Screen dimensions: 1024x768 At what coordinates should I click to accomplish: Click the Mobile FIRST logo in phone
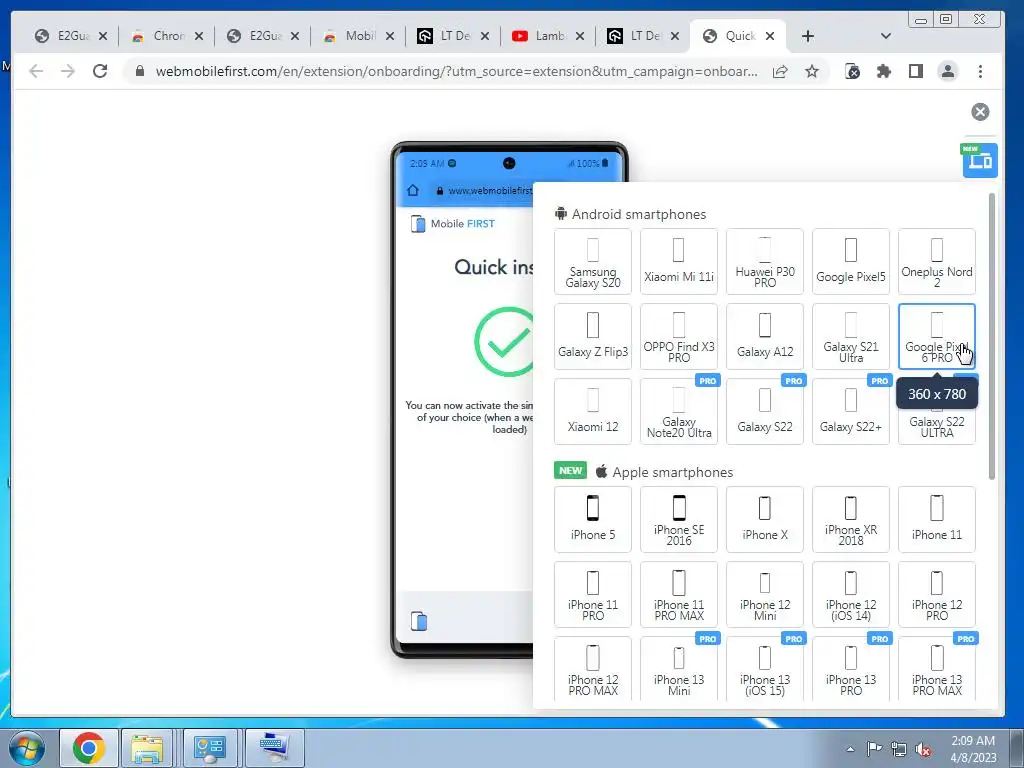[x=453, y=224]
